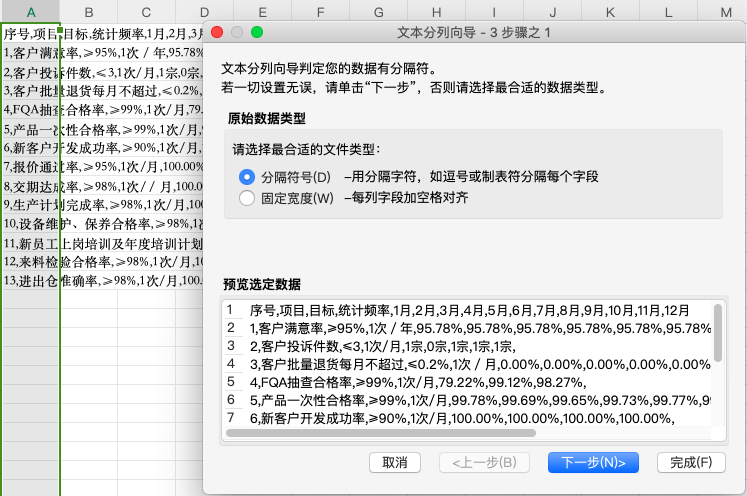Click the dialog title 文本分列向导 - 3 步骤之 1
The width and height of the screenshot is (747, 496).
(474, 32)
